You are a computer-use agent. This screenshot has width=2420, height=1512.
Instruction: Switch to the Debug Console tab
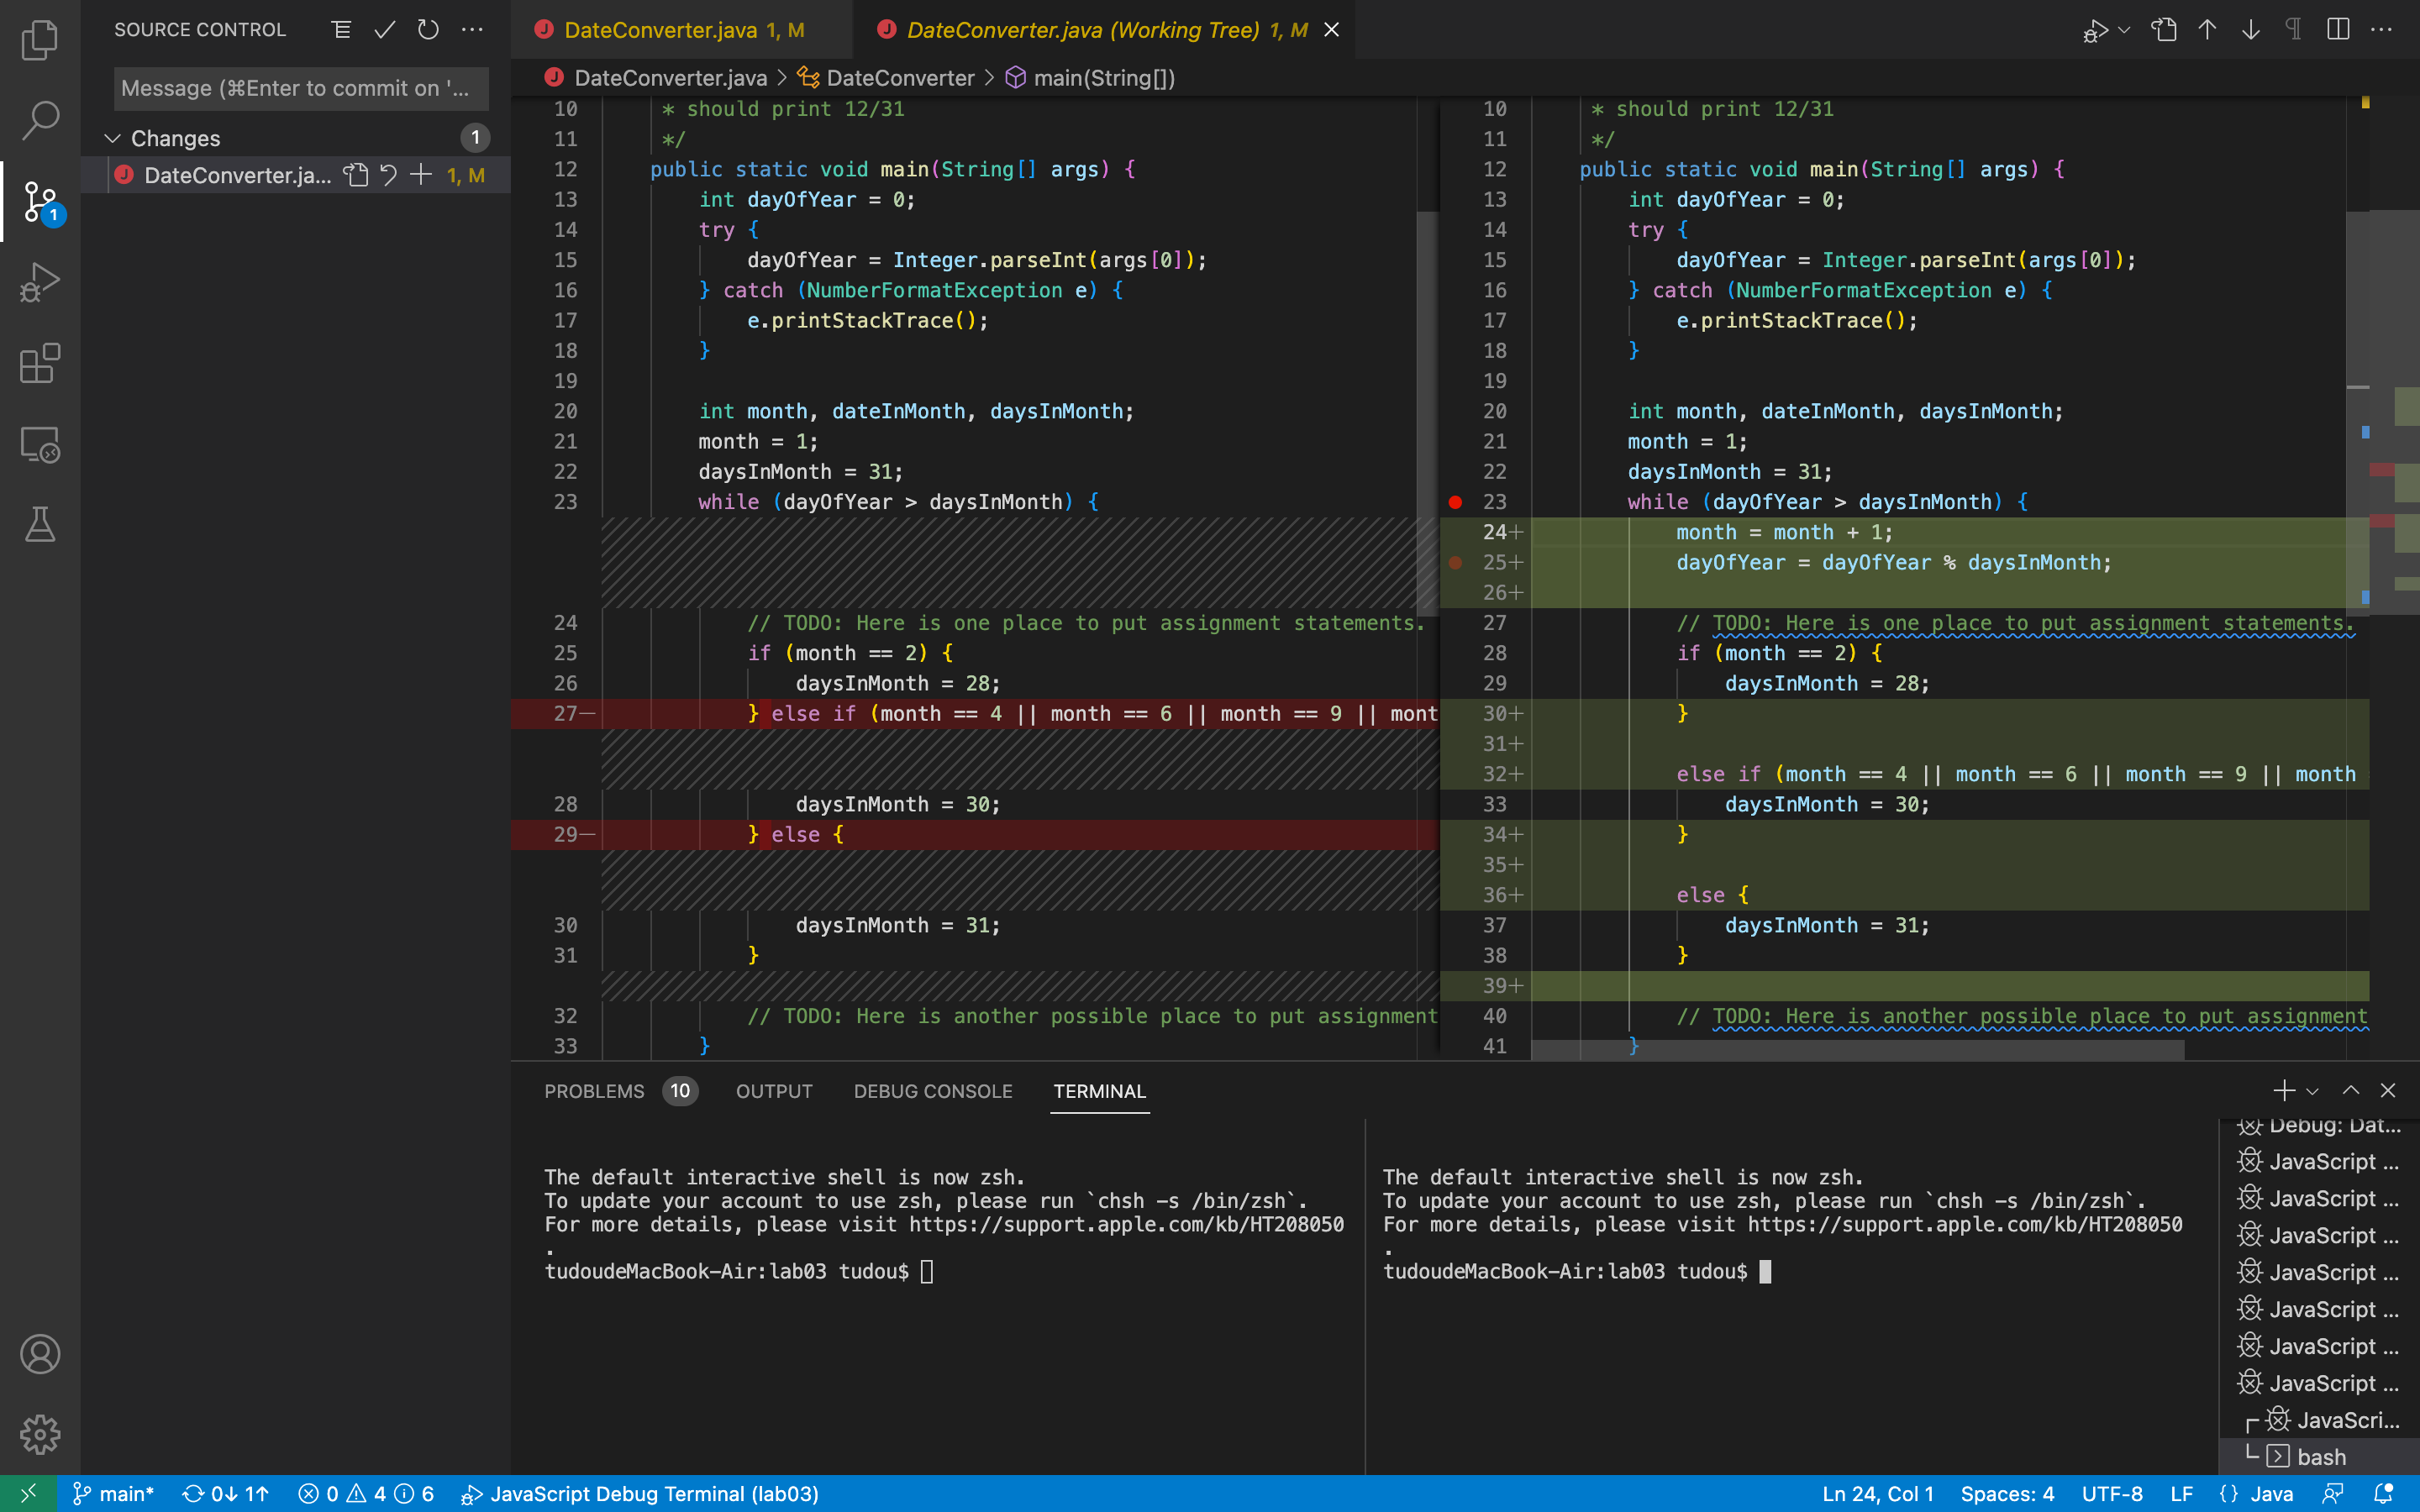point(932,1091)
